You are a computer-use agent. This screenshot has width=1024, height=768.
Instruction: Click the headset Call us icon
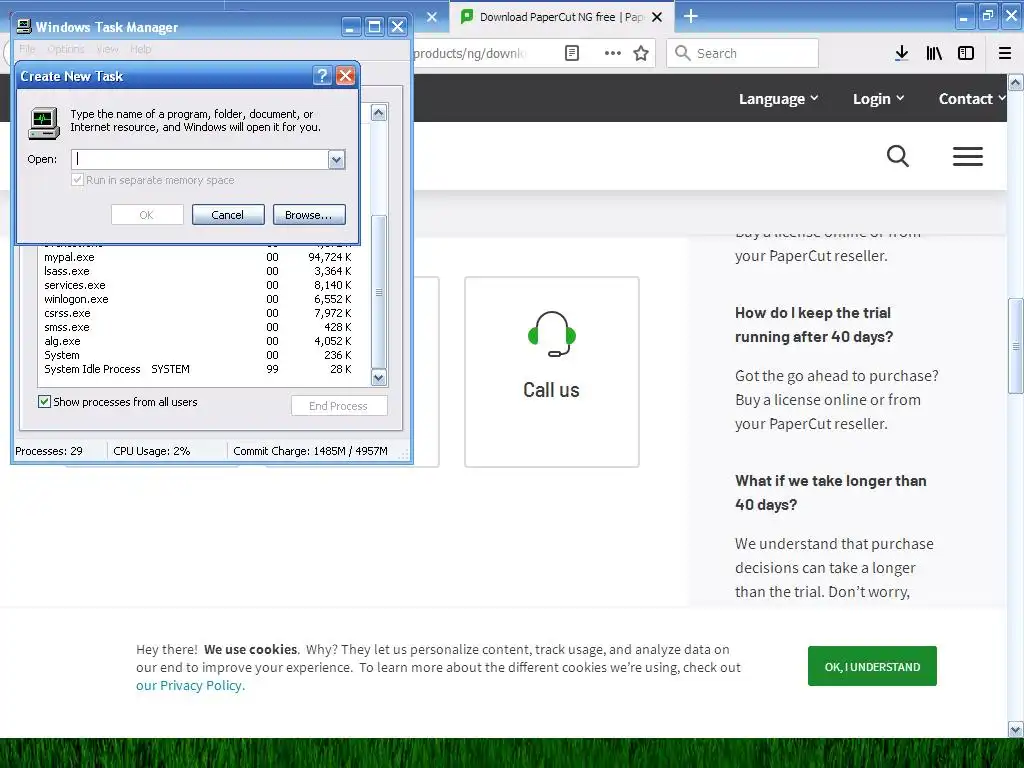click(x=551, y=334)
